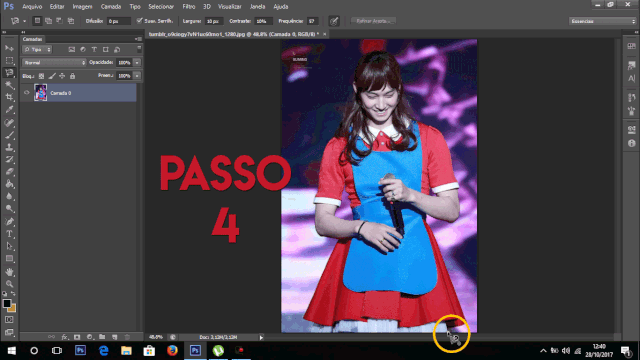Open the workspace switcher dropdown
Screen dimensions: 640x360
(x=602, y=21)
